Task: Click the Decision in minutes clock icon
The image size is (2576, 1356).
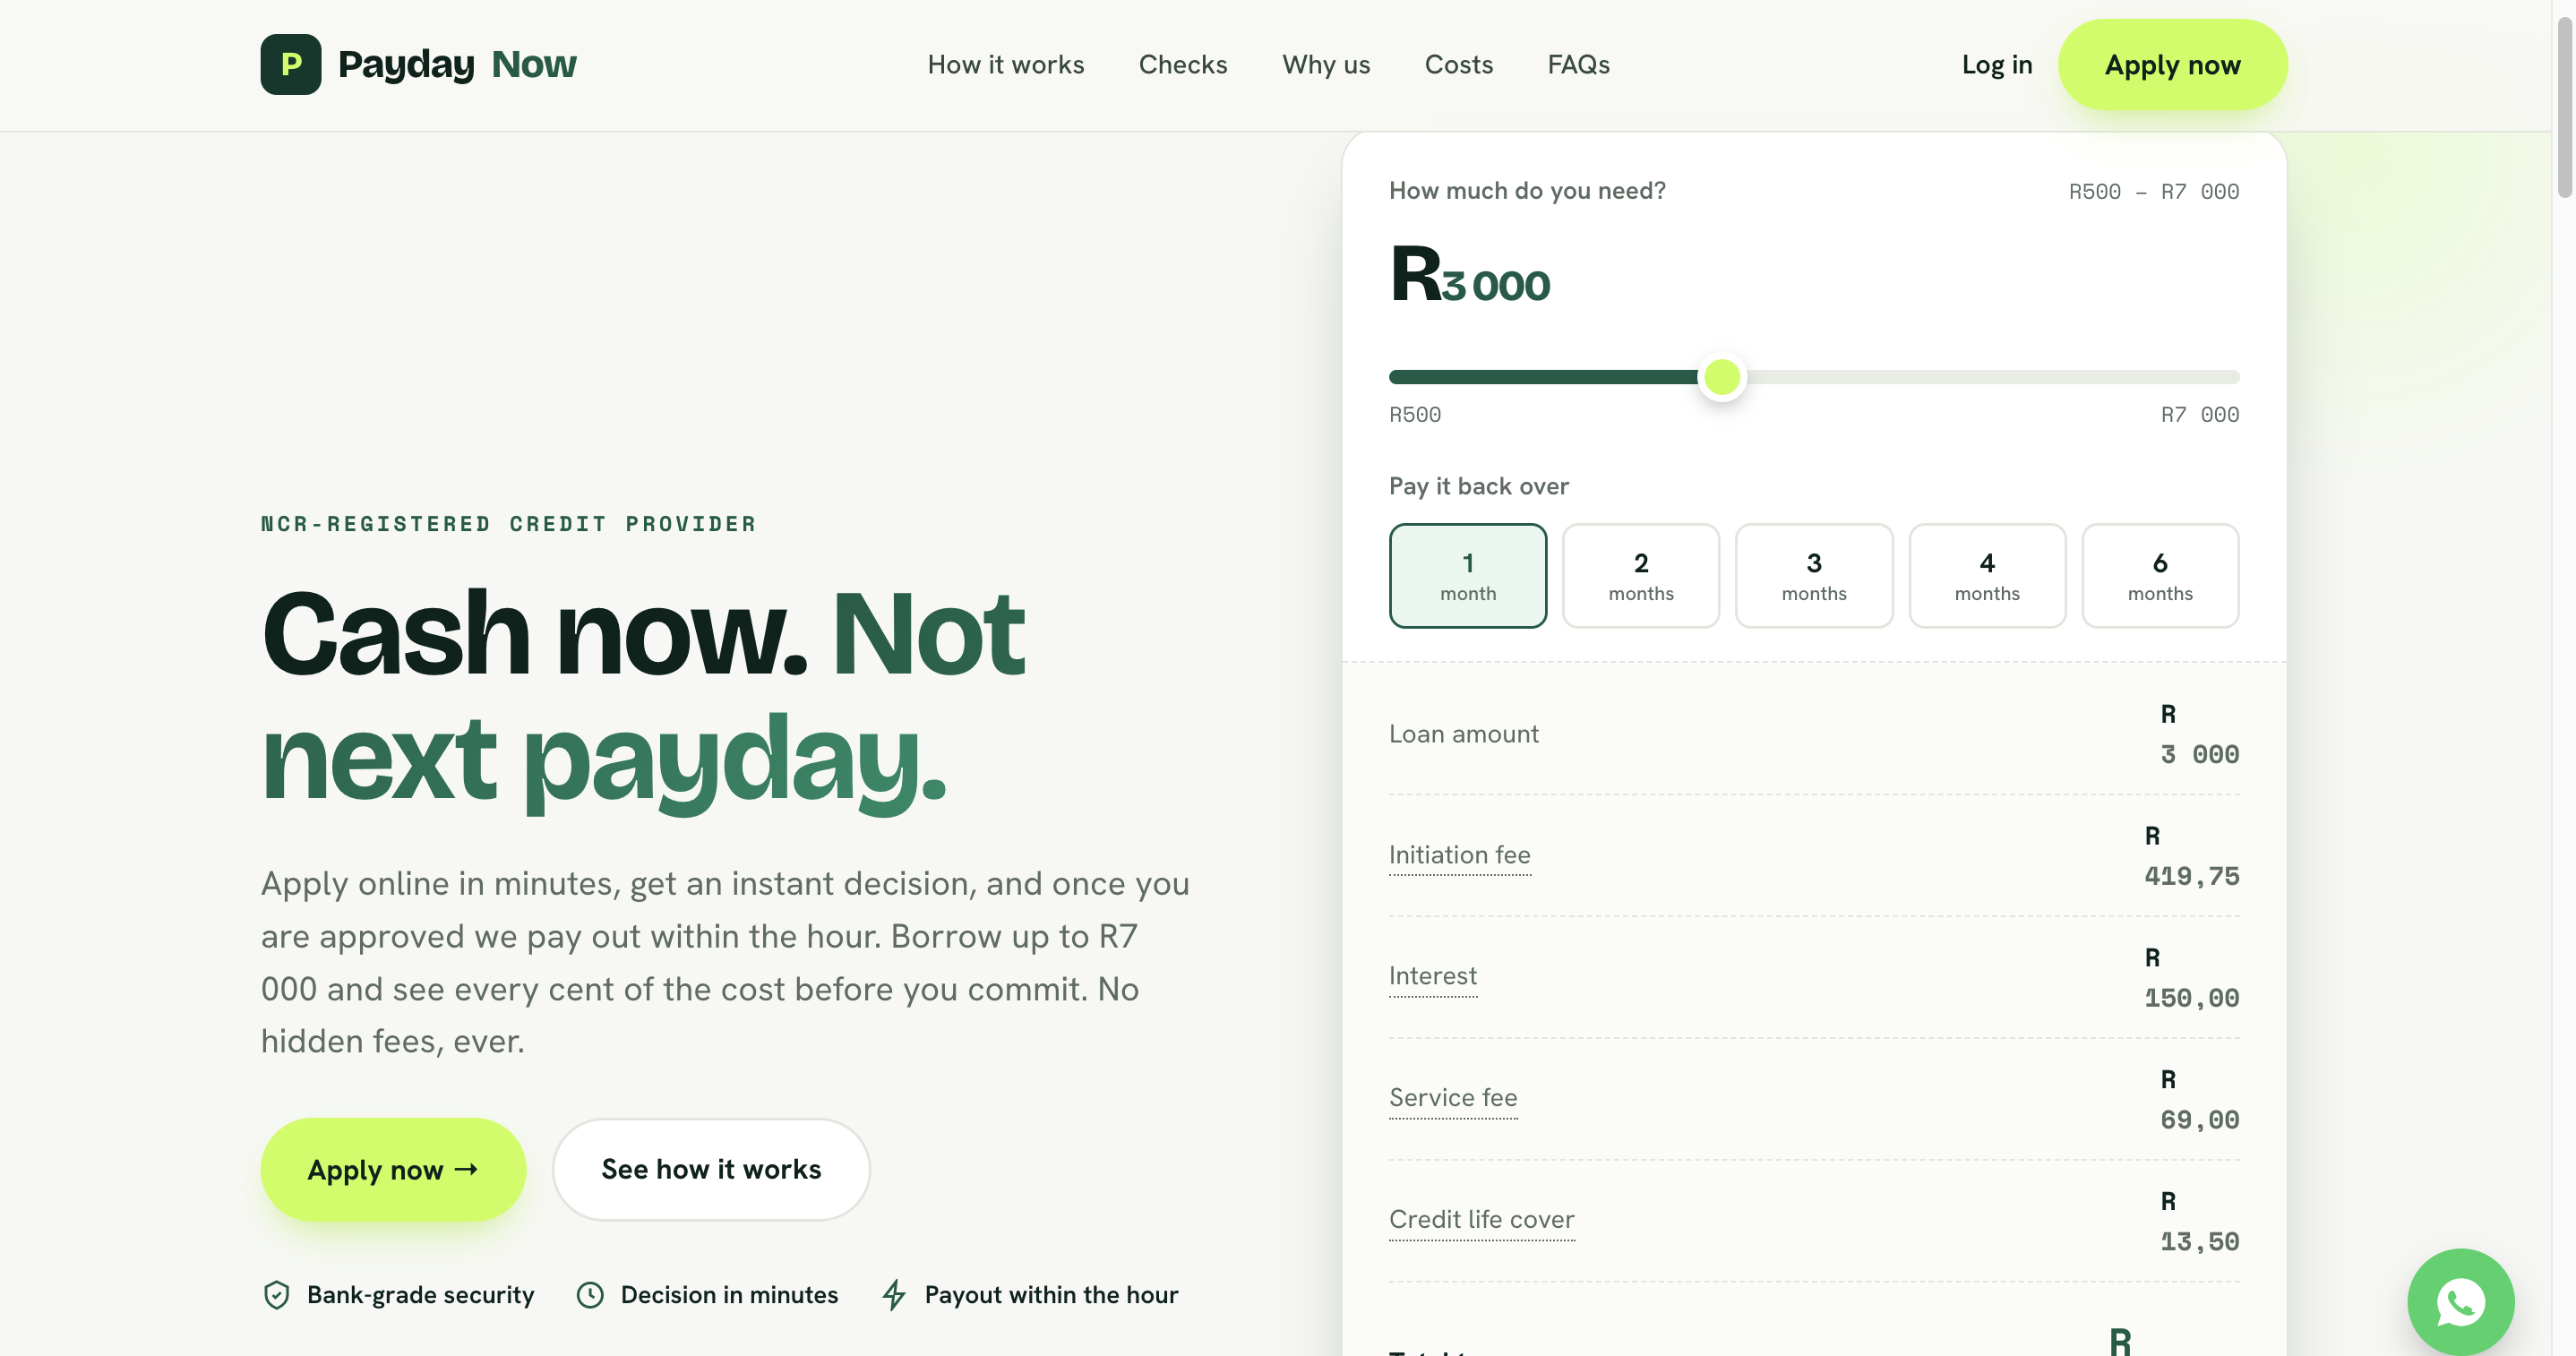Action: [x=590, y=1295]
